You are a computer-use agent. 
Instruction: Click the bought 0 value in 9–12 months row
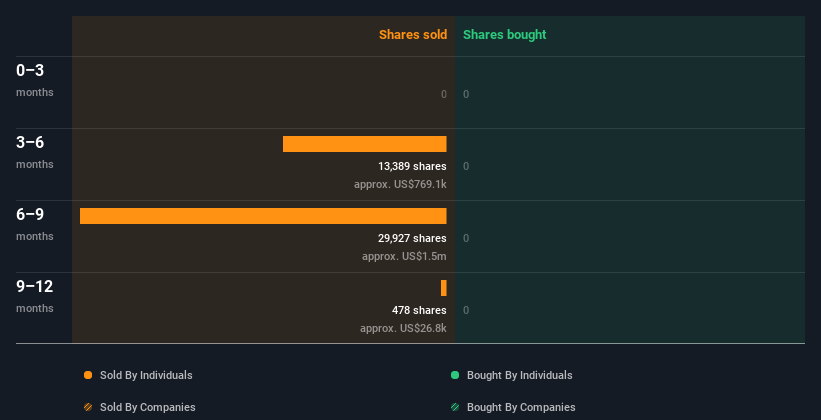(x=466, y=310)
